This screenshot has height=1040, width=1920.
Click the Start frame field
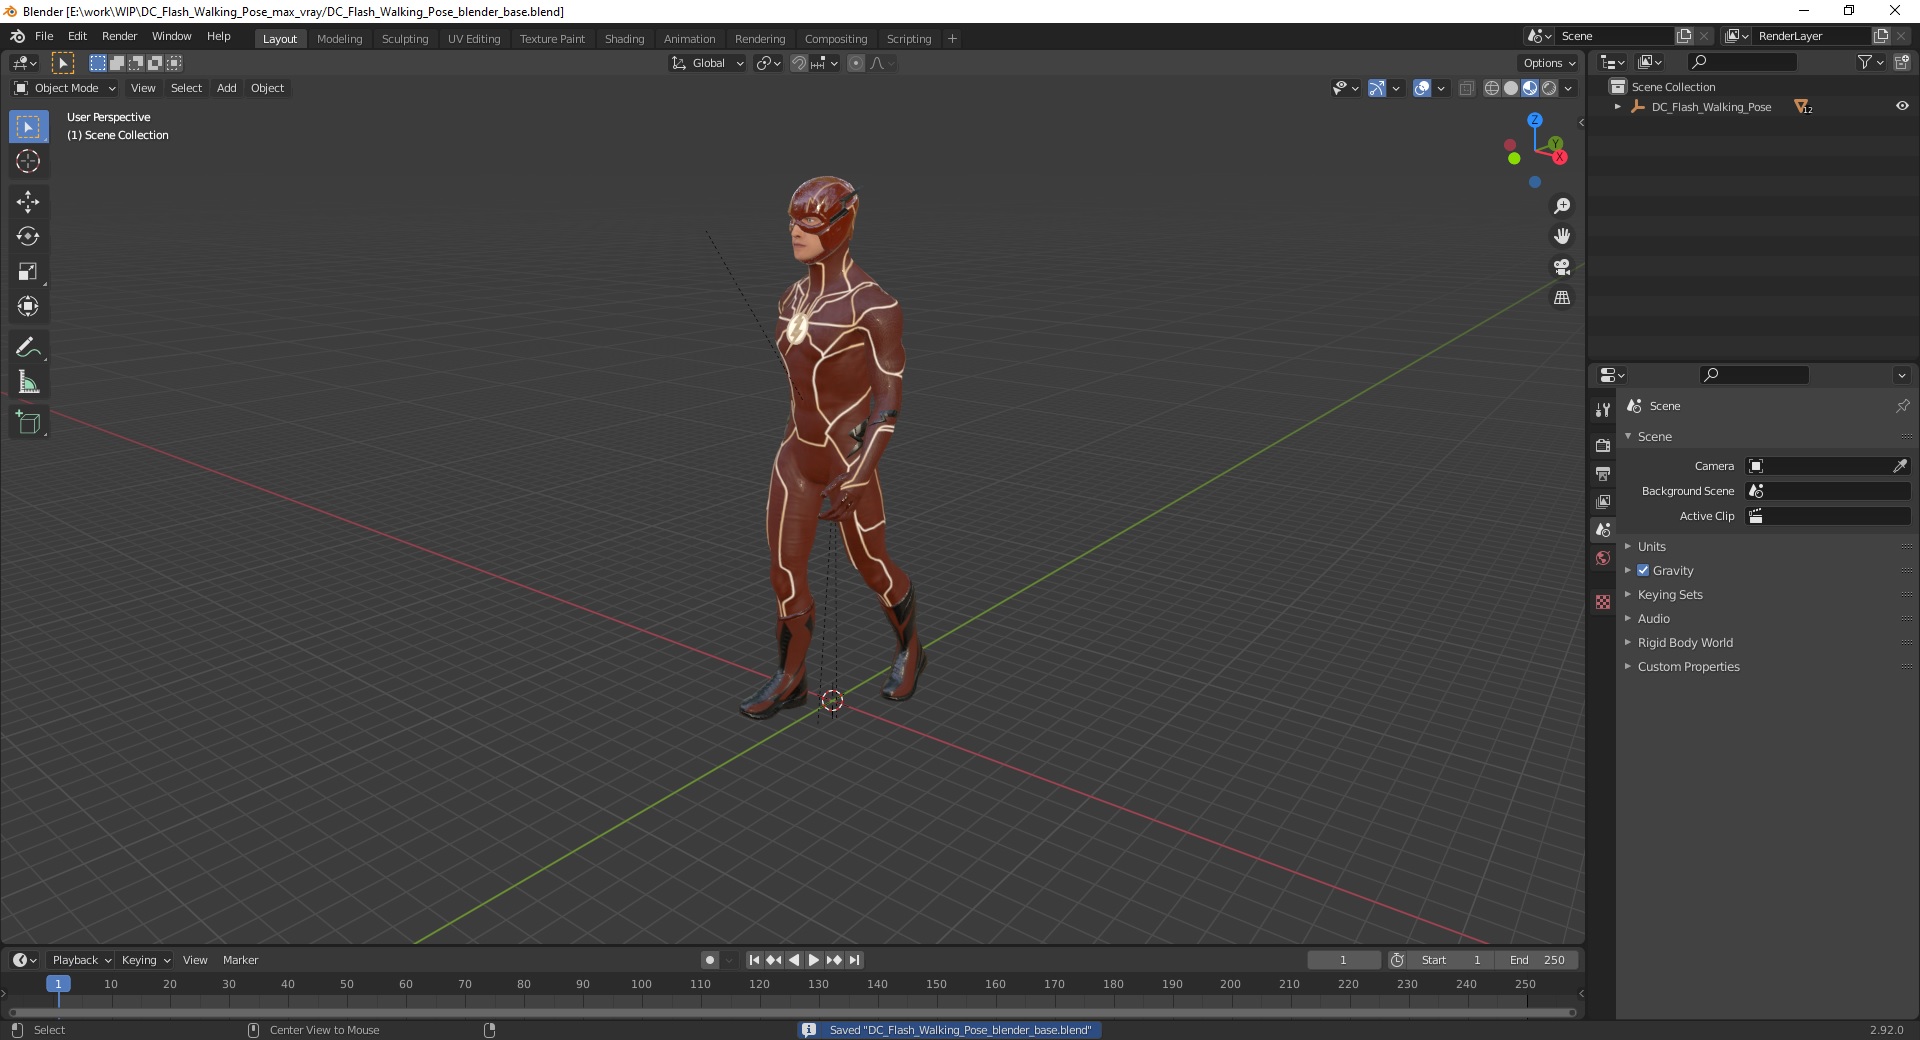[x=1452, y=960]
